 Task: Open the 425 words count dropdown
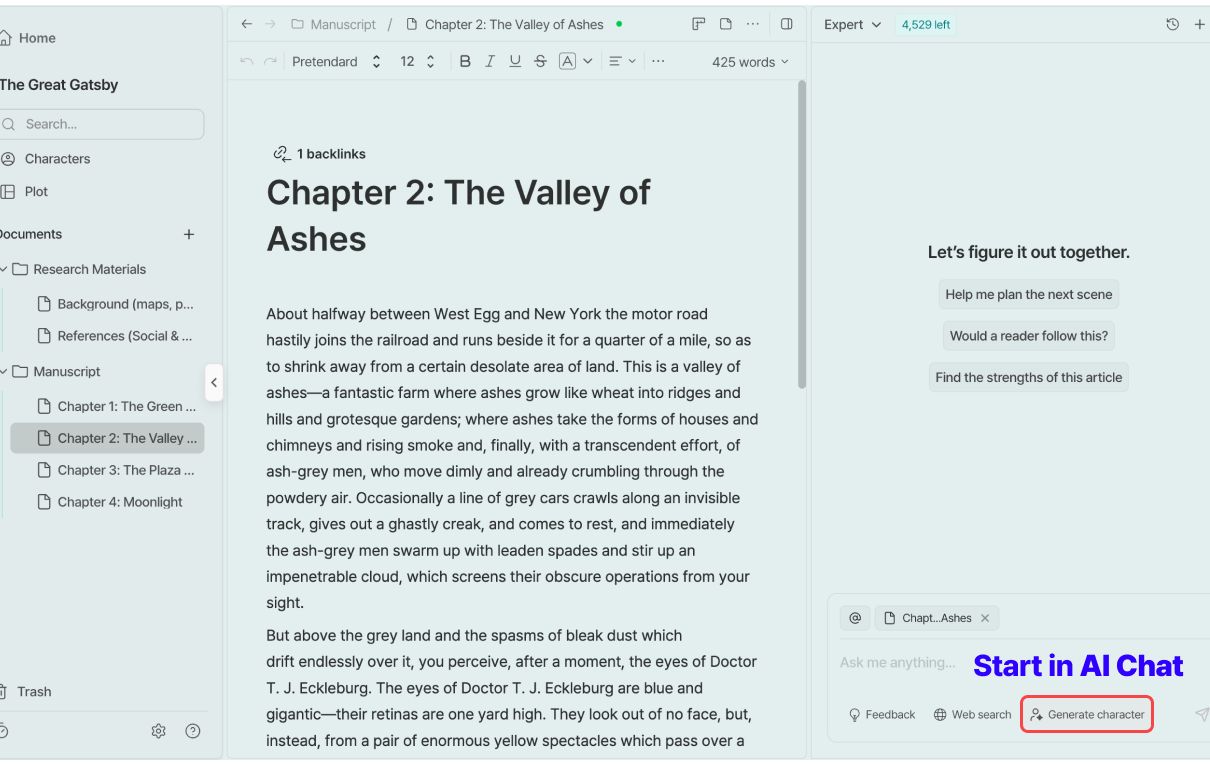point(750,62)
